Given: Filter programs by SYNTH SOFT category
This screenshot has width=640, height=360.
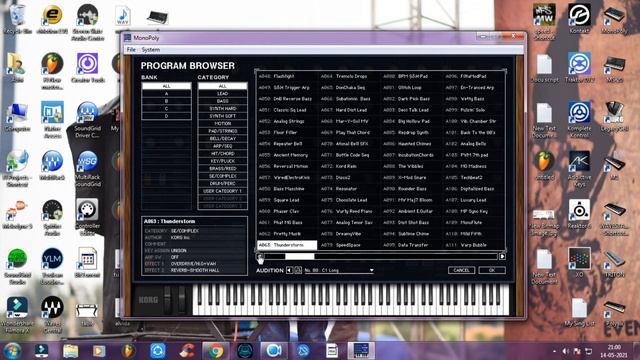Looking at the screenshot, I should point(222,116).
